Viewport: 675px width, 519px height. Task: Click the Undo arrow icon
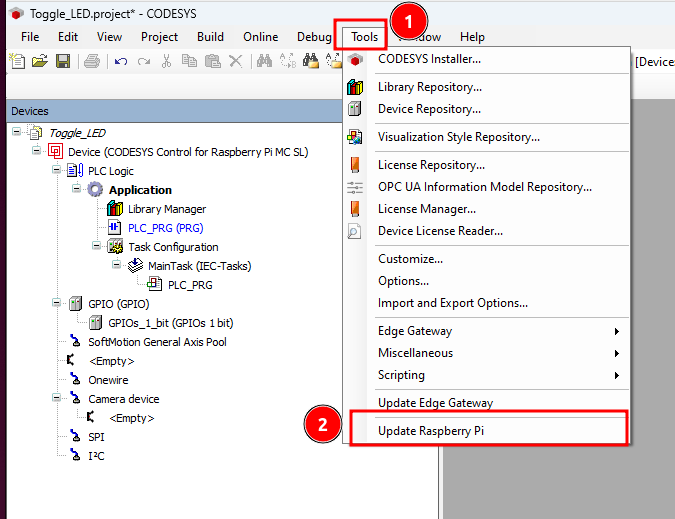(121, 61)
